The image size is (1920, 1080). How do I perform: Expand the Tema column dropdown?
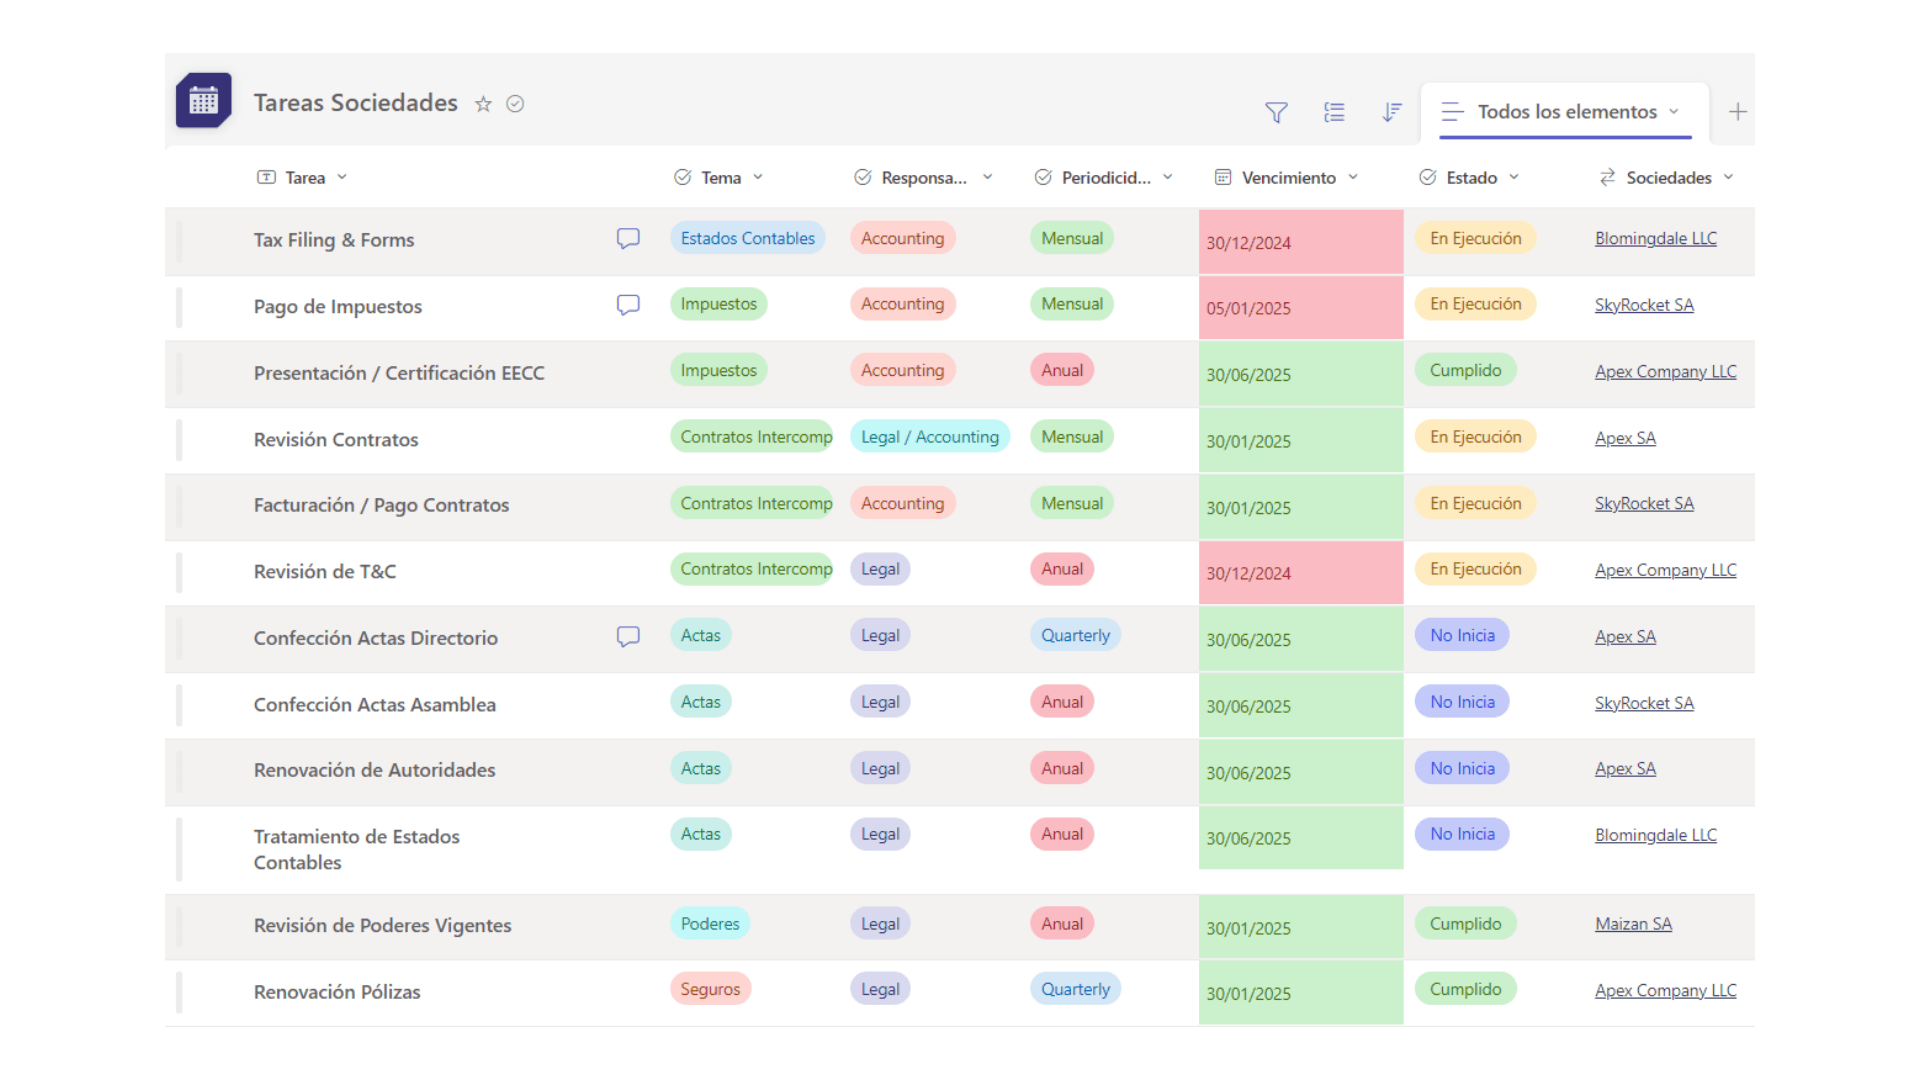click(758, 177)
